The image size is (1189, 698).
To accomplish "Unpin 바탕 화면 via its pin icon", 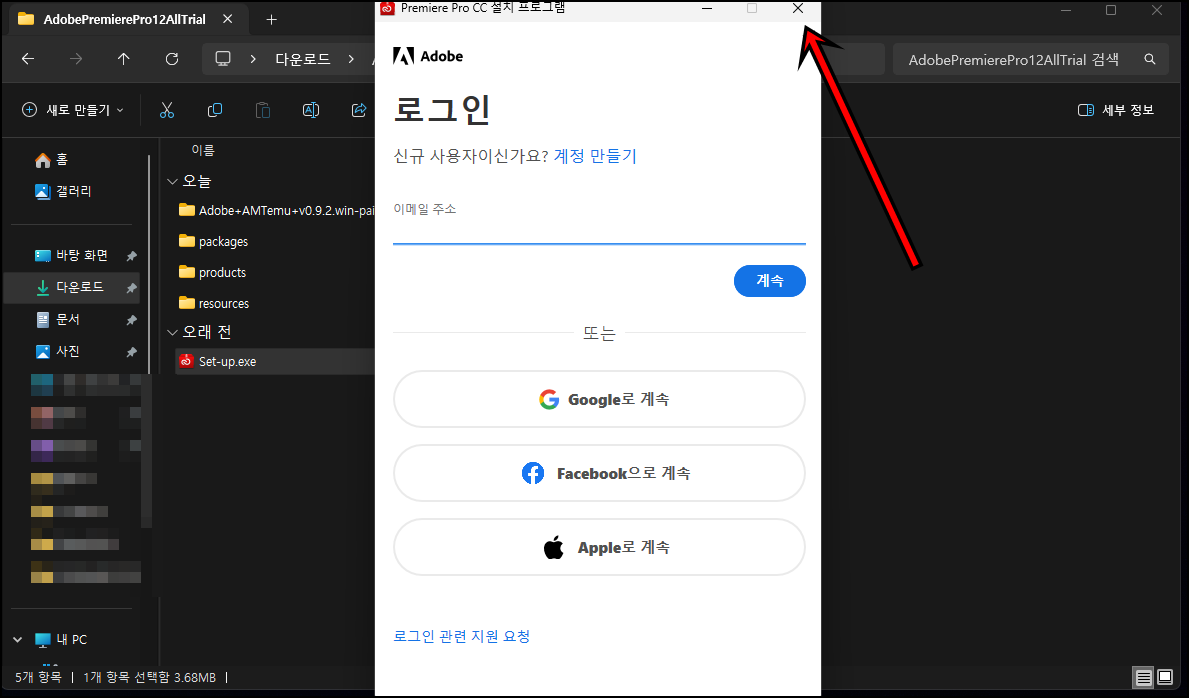I will pos(131,256).
